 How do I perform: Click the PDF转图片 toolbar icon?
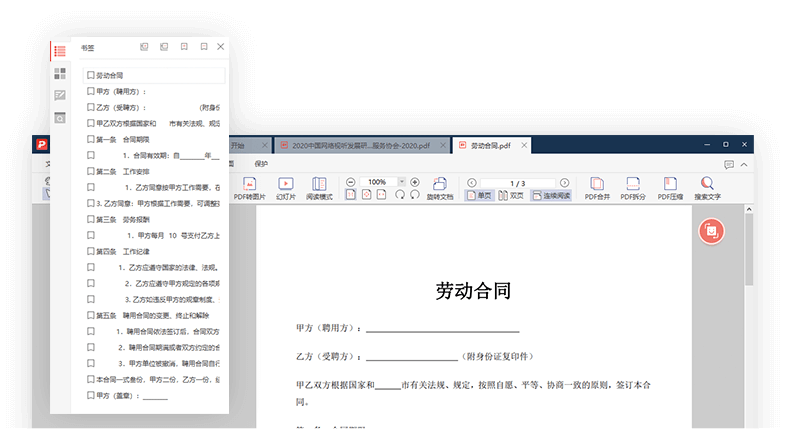pyautogui.click(x=250, y=188)
